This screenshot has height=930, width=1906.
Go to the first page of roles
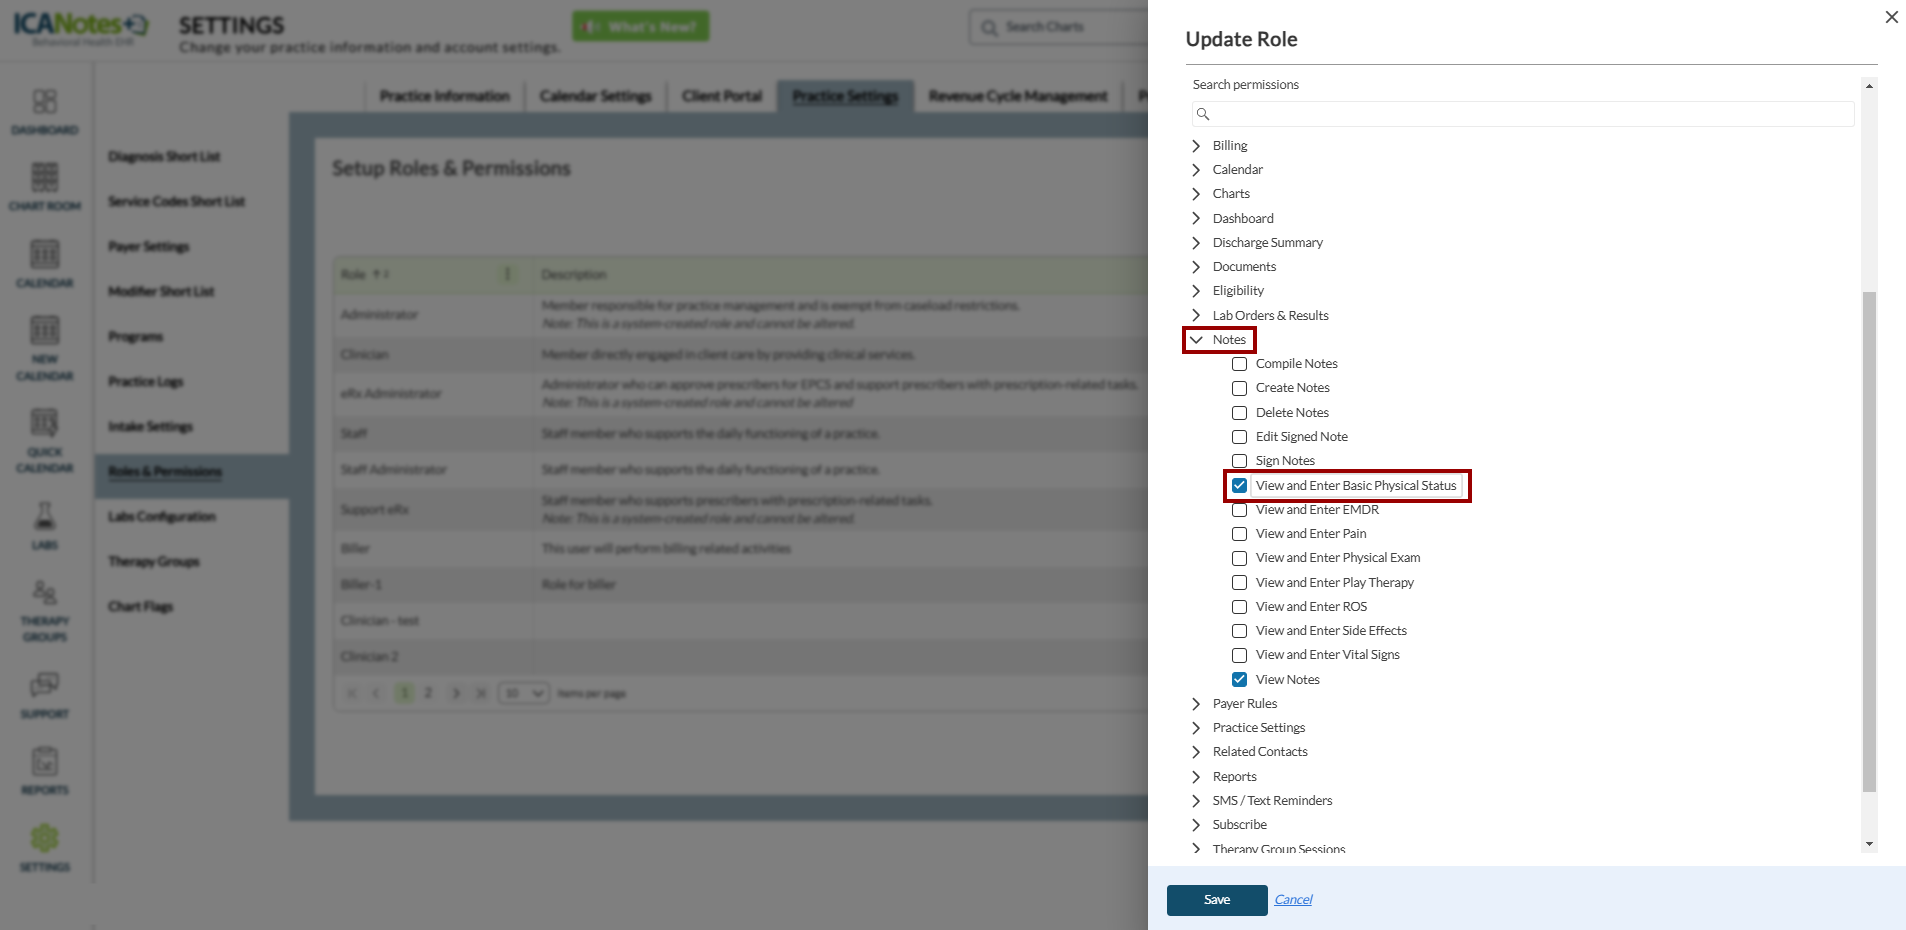pos(351,693)
